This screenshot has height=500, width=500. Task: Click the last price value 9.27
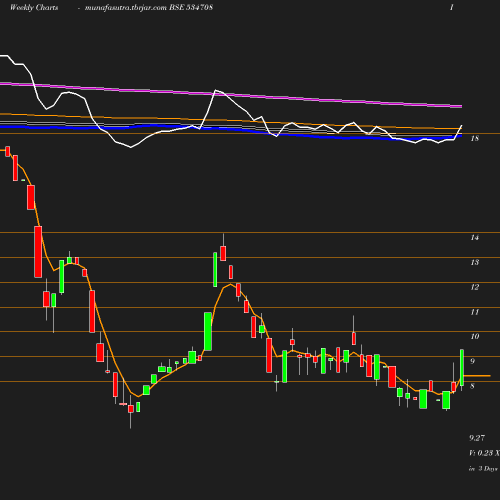tap(477, 438)
